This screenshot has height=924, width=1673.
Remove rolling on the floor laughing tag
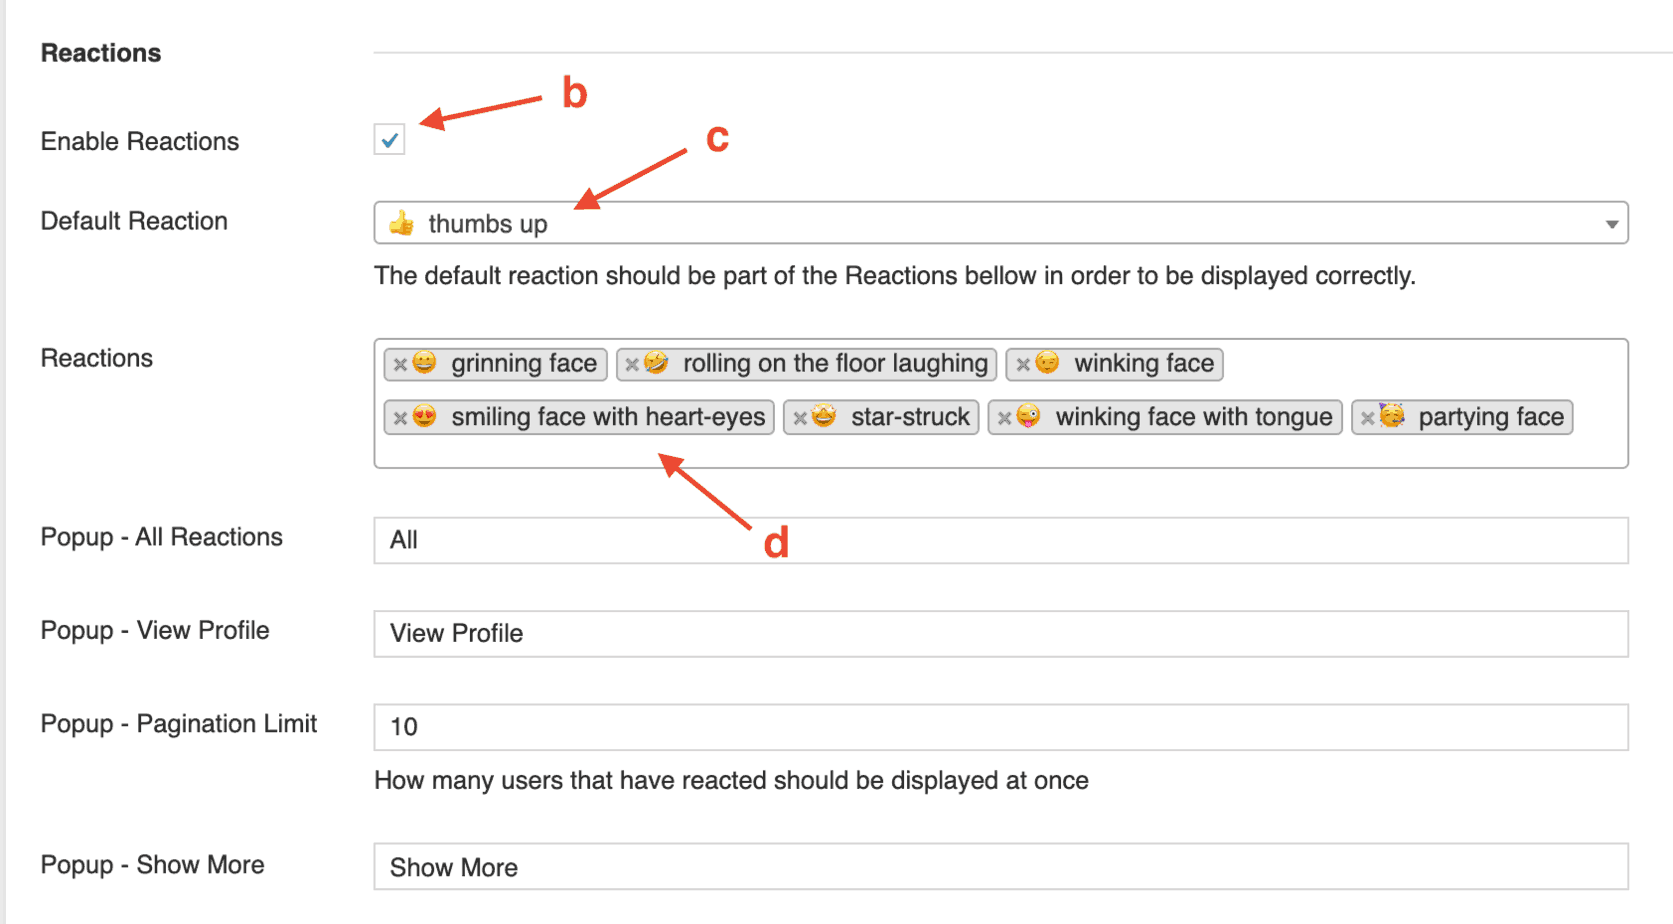tap(632, 364)
